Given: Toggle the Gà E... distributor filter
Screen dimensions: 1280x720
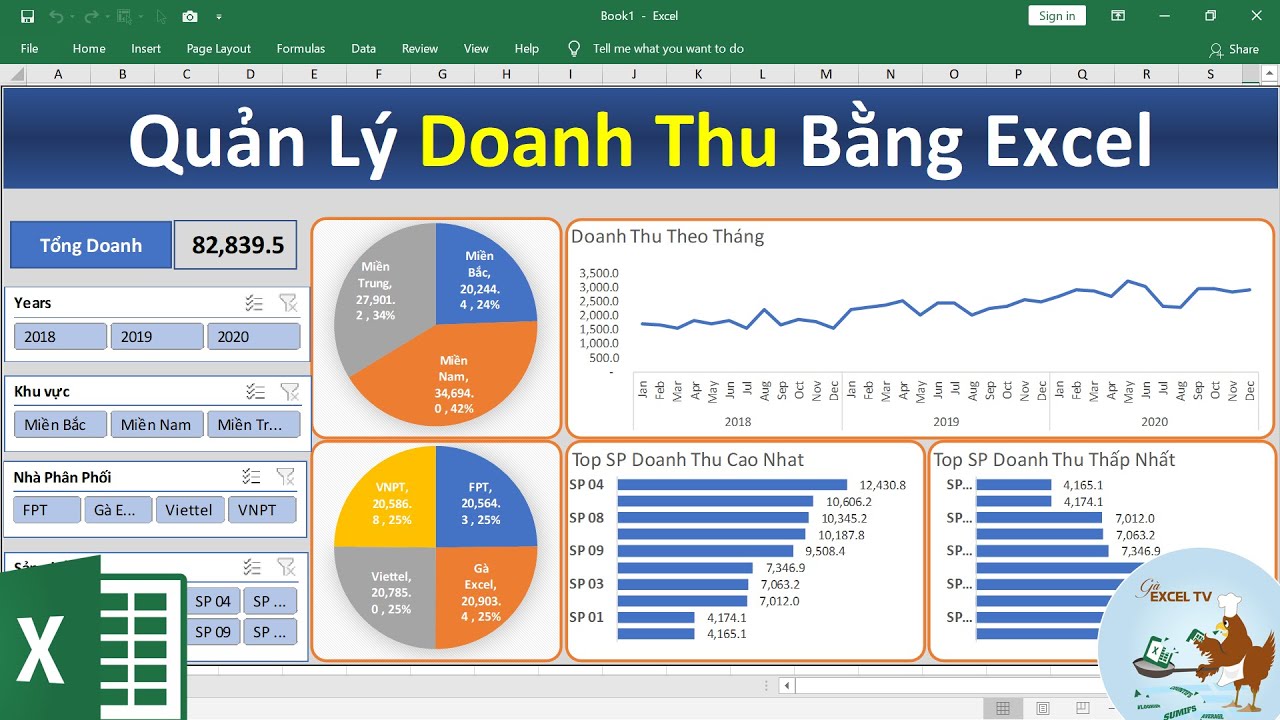Looking at the screenshot, I should 118,510.
